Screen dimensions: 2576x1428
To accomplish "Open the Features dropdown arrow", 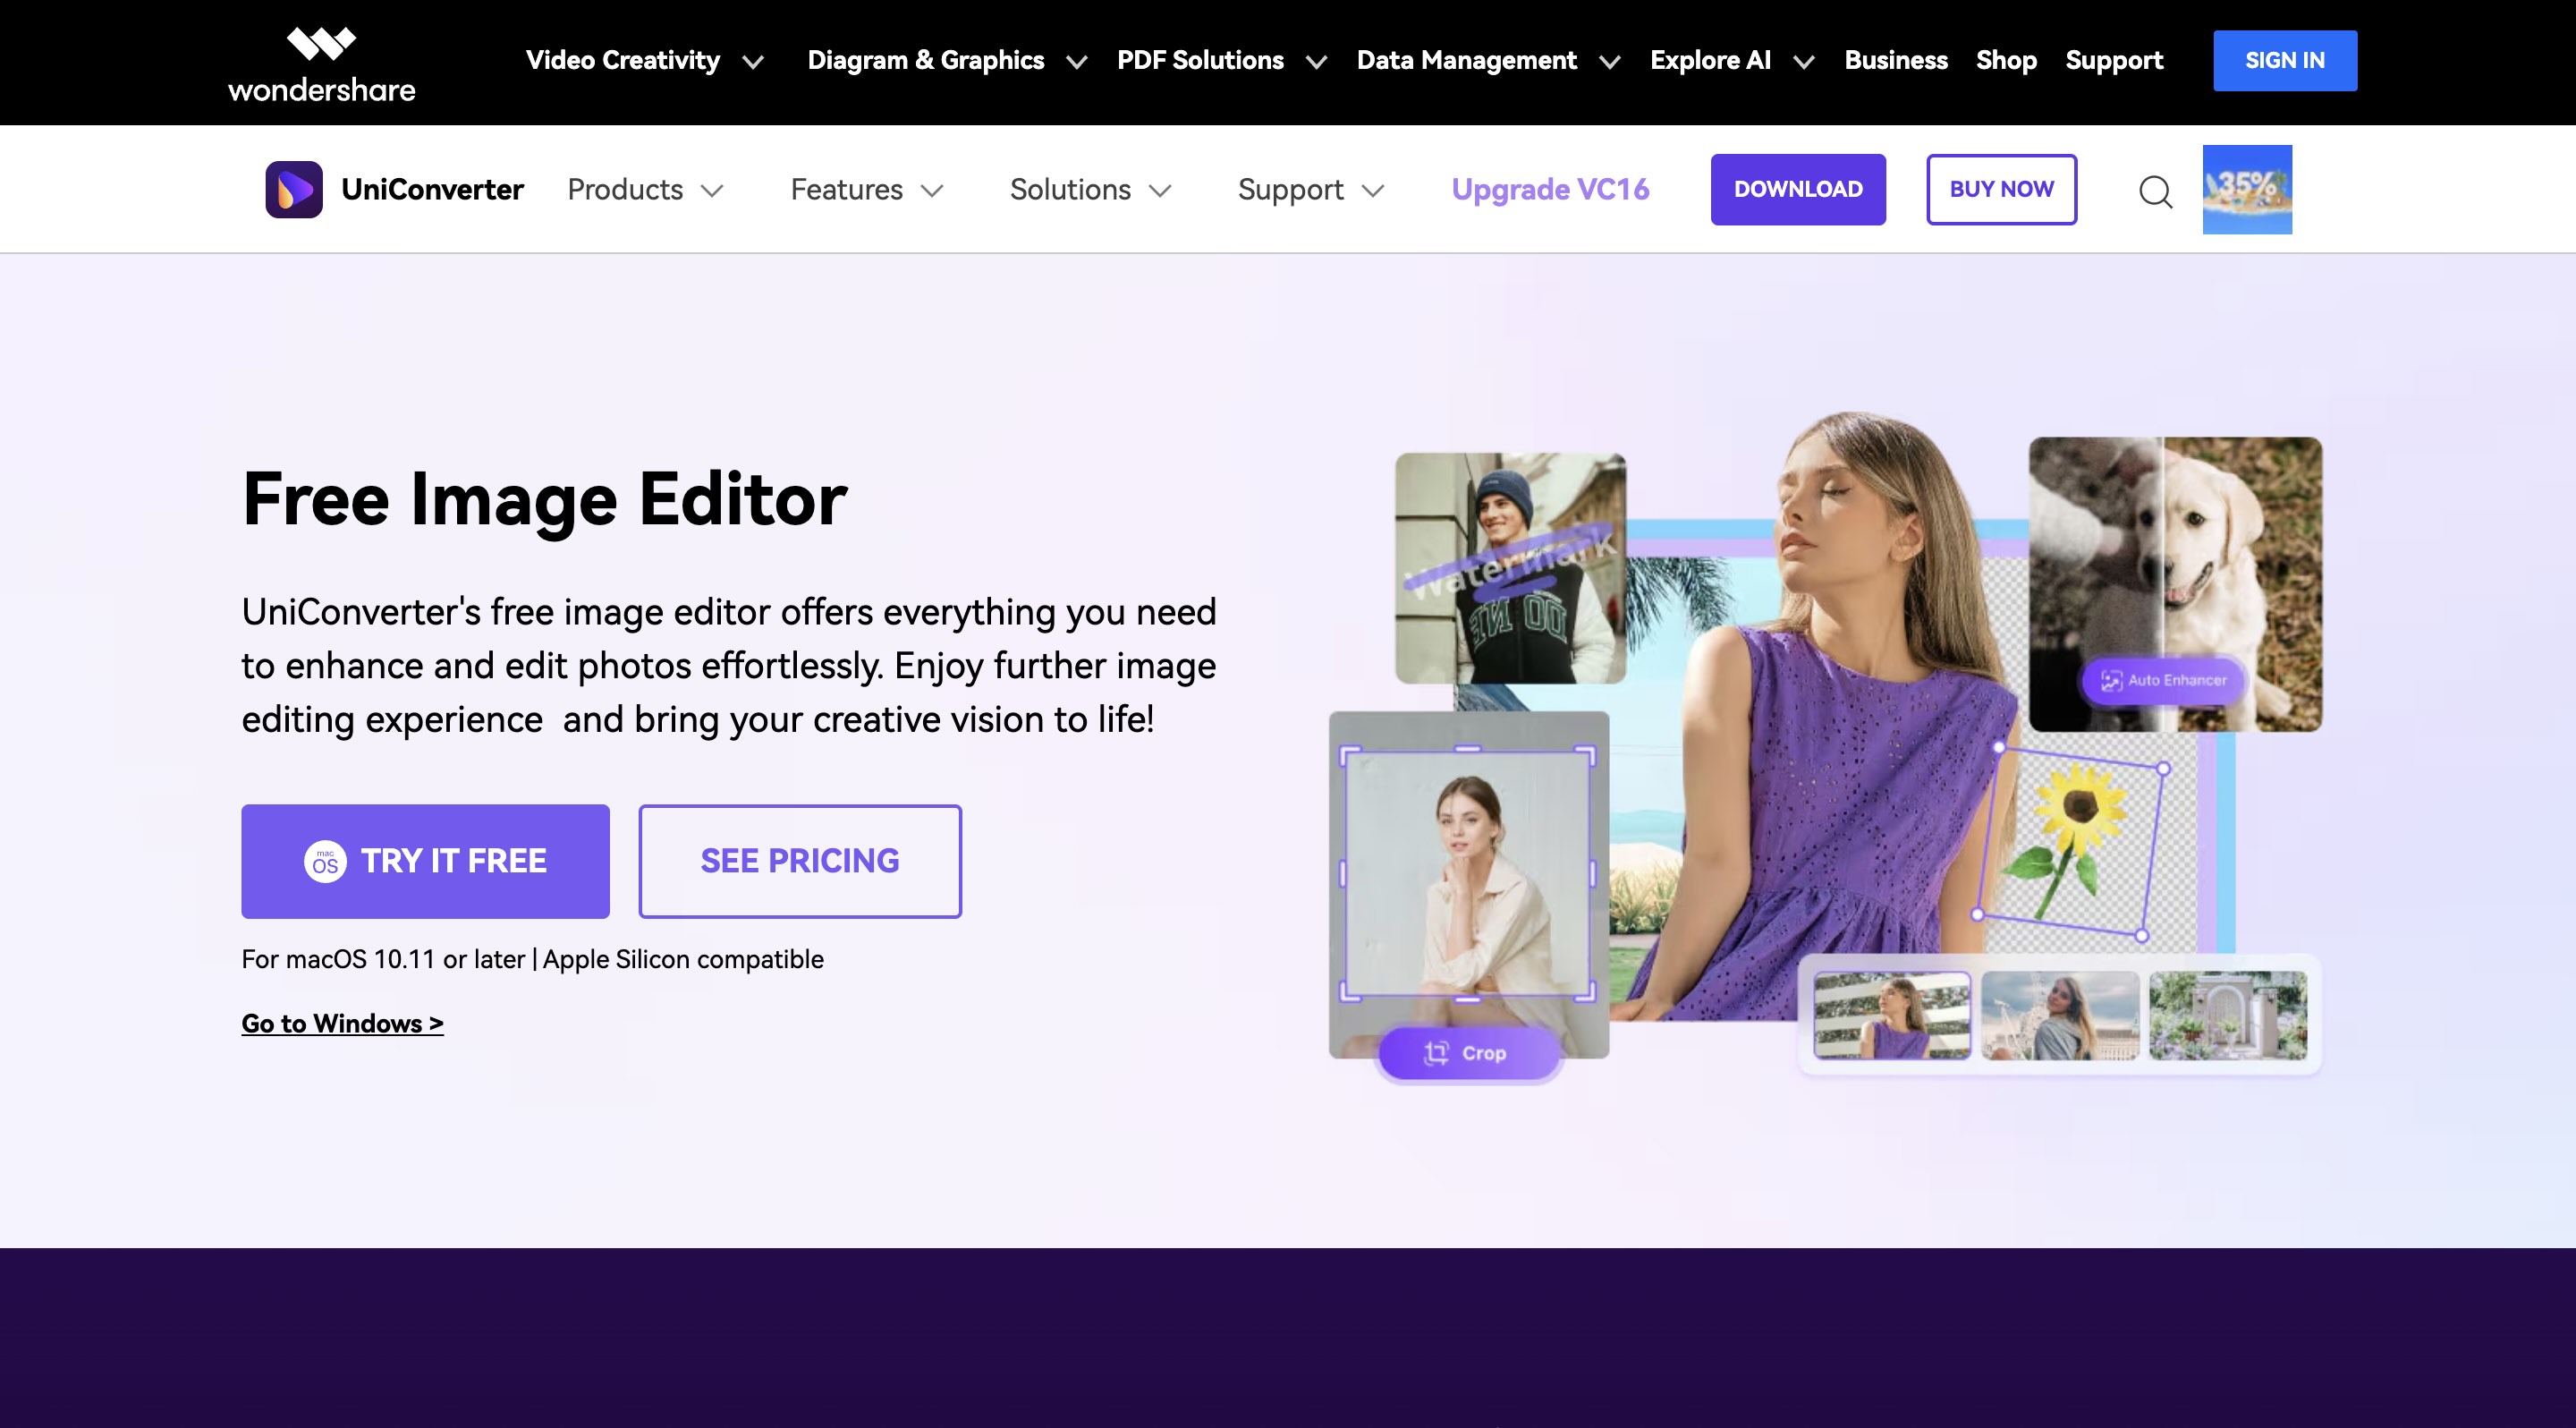I will [932, 191].
